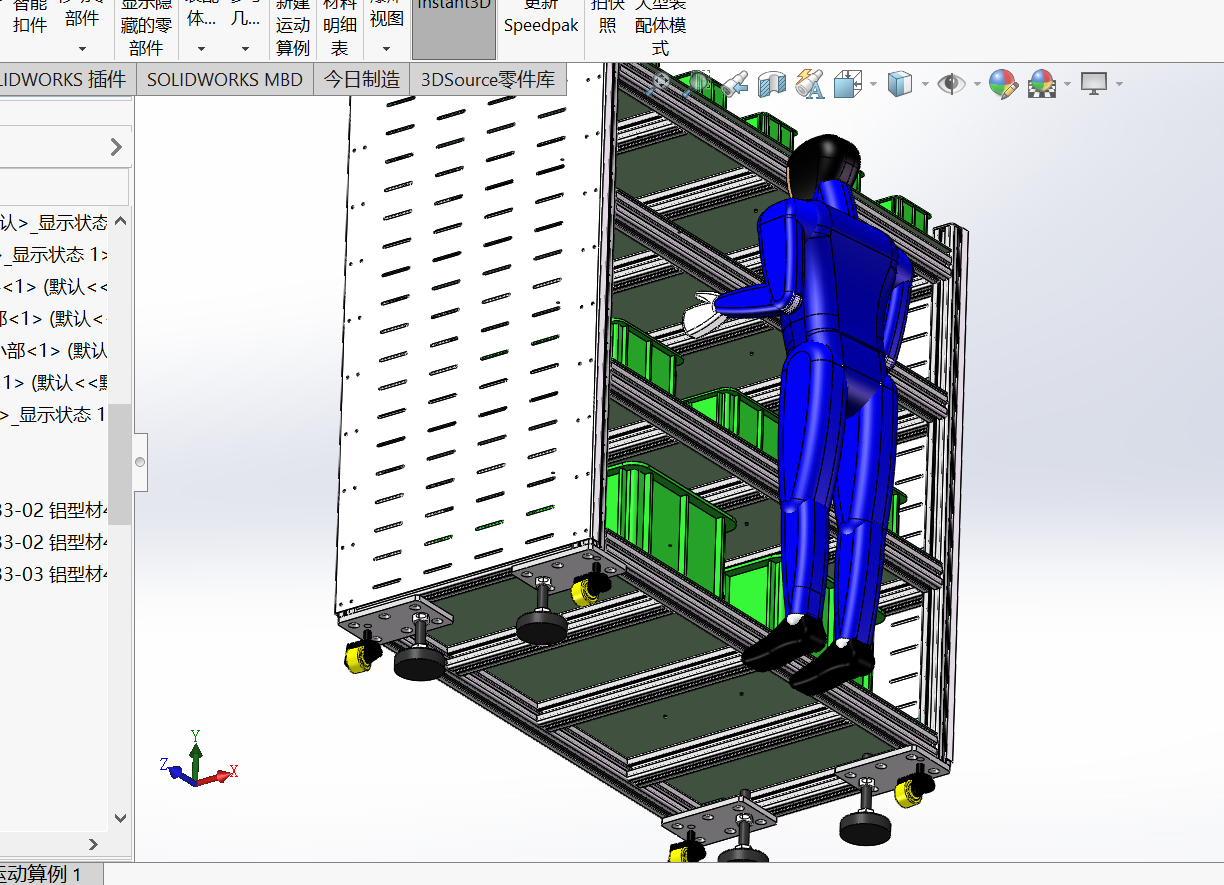Screen dimensions: 1224x885
Task: Click the feature tree filter input field
Action: click(64, 186)
